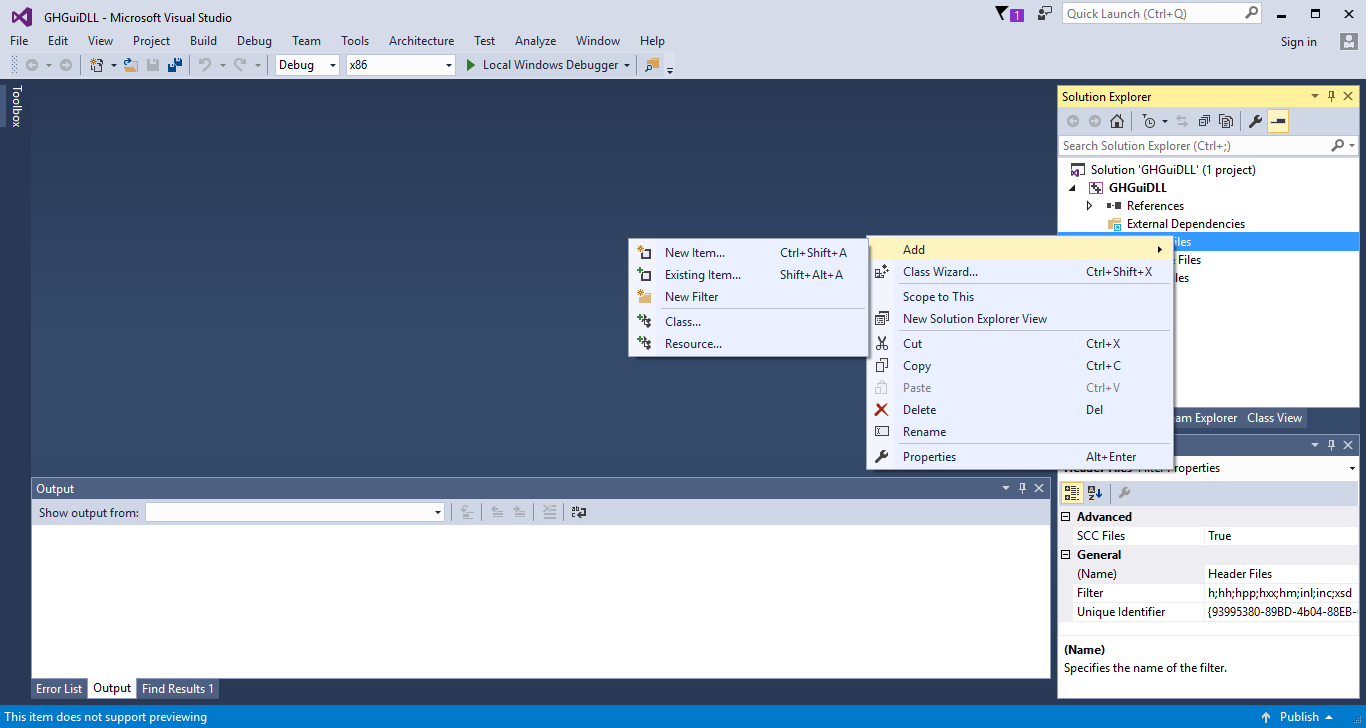
Task: Open the Toolbox side tab
Action: [16, 106]
